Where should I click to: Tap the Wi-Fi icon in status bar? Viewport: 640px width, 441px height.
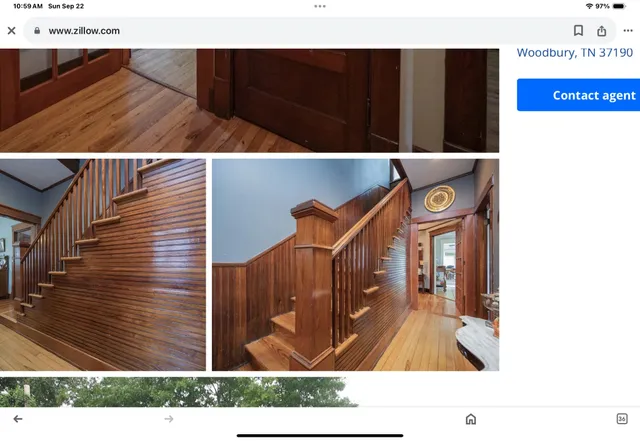(x=589, y=6)
